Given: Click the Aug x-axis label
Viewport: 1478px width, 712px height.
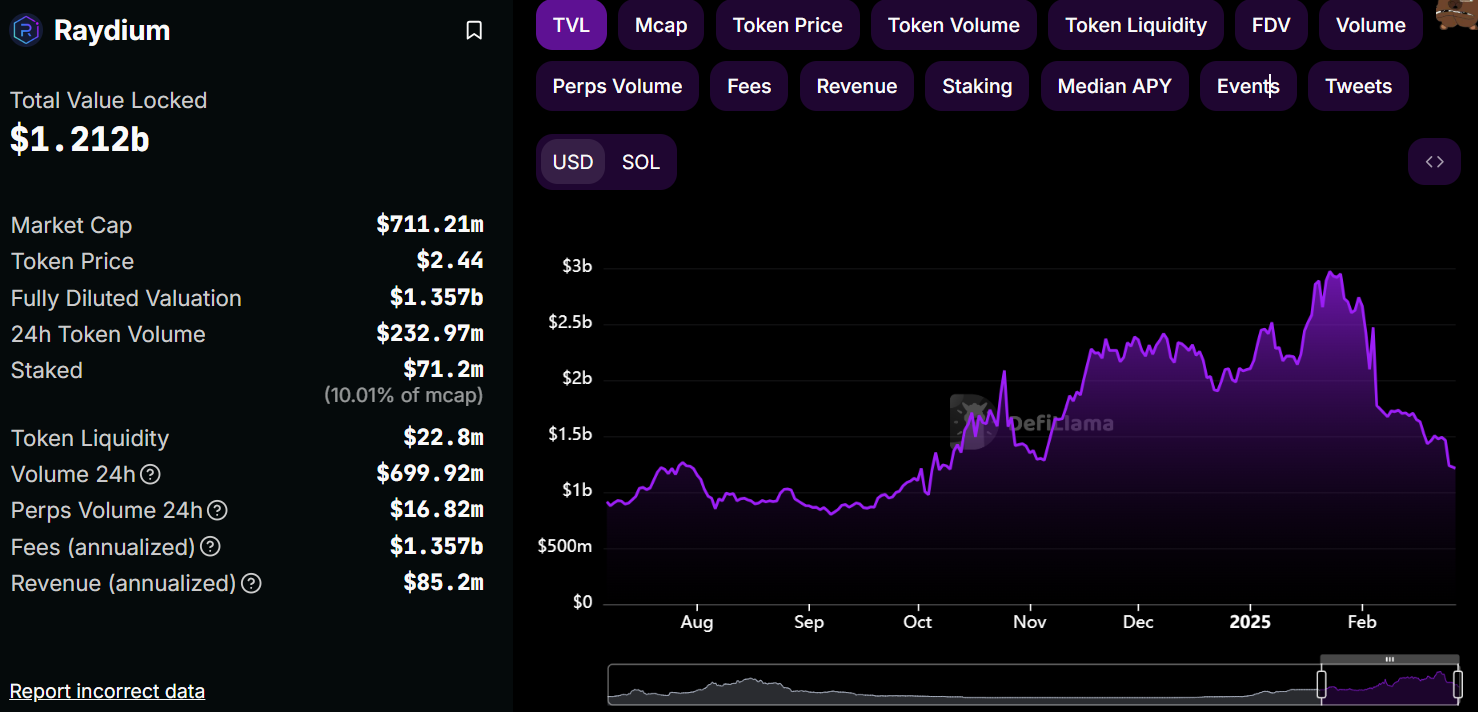Looking at the screenshot, I should [697, 622].
